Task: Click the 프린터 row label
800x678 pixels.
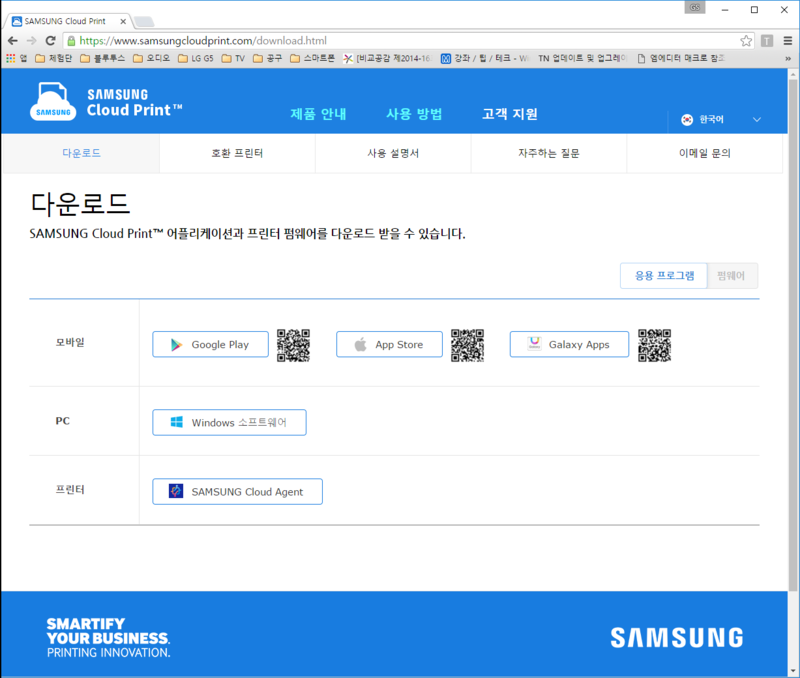Action: (70, 490)
